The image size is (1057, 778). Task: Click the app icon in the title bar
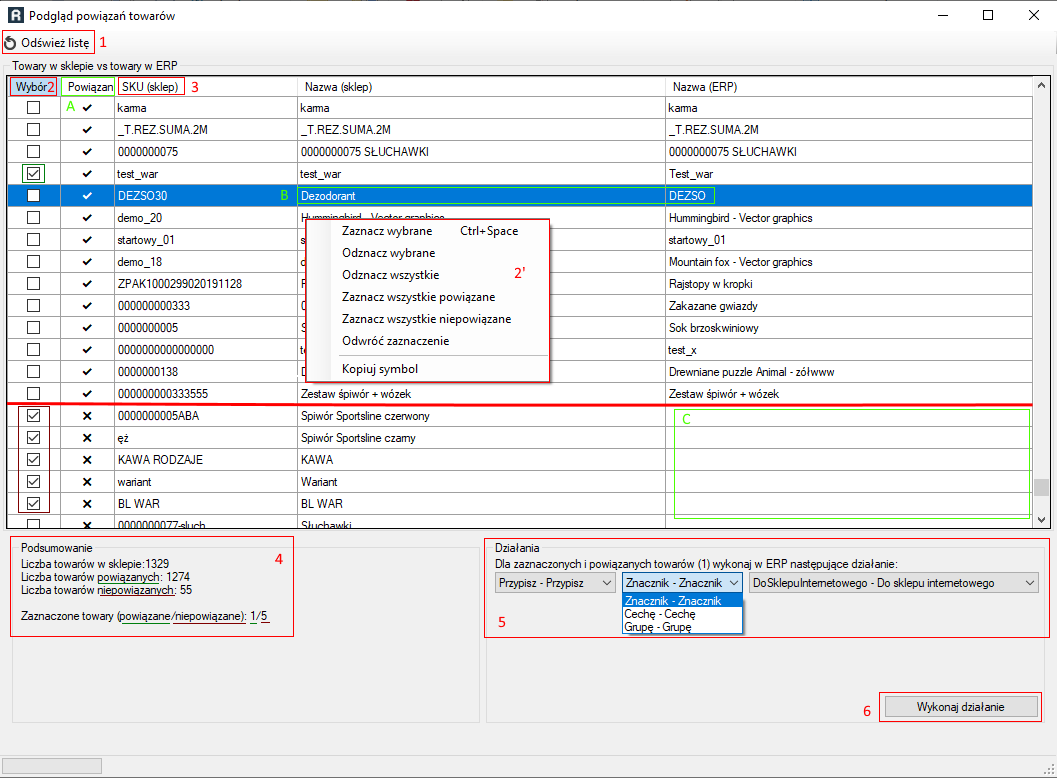15,16
